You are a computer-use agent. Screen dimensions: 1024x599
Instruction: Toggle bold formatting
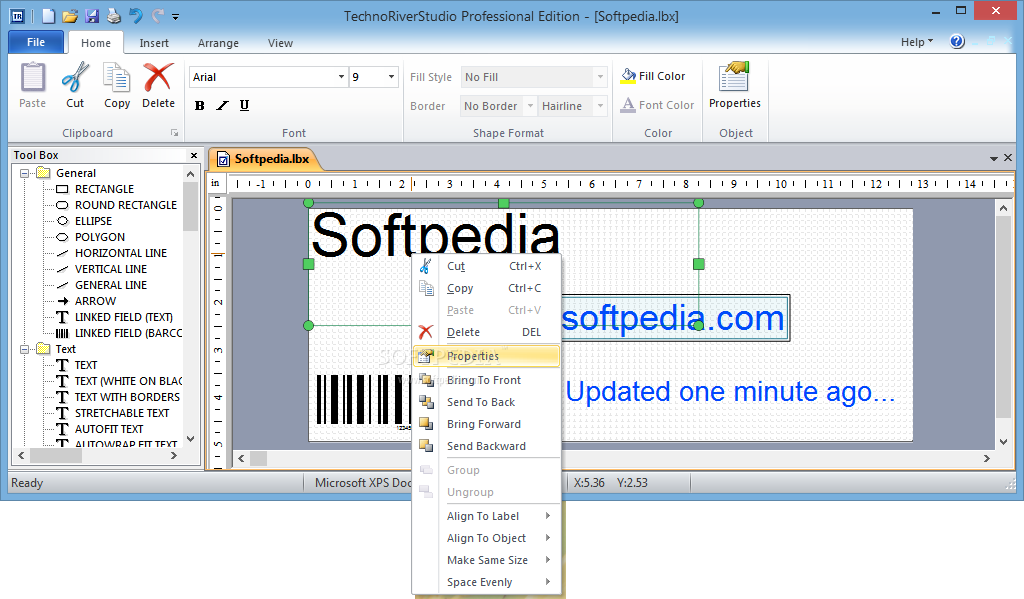coord(200,105)
